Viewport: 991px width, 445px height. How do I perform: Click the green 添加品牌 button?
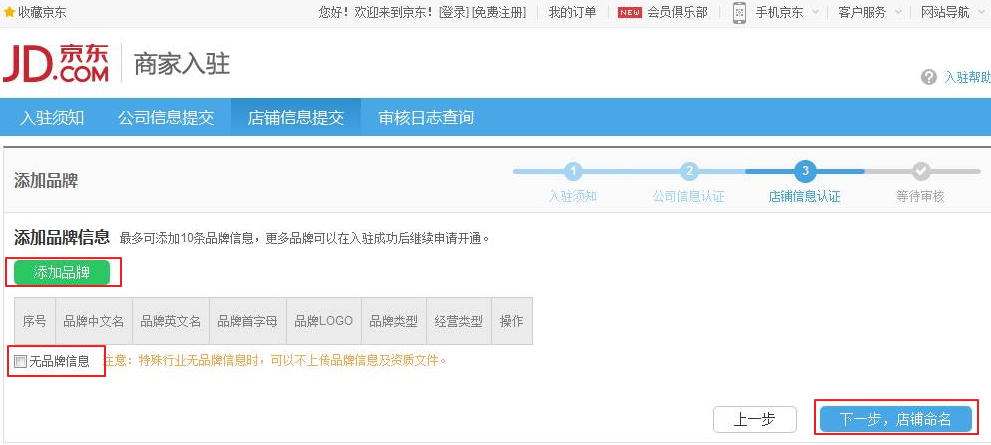tap(62, 272)
